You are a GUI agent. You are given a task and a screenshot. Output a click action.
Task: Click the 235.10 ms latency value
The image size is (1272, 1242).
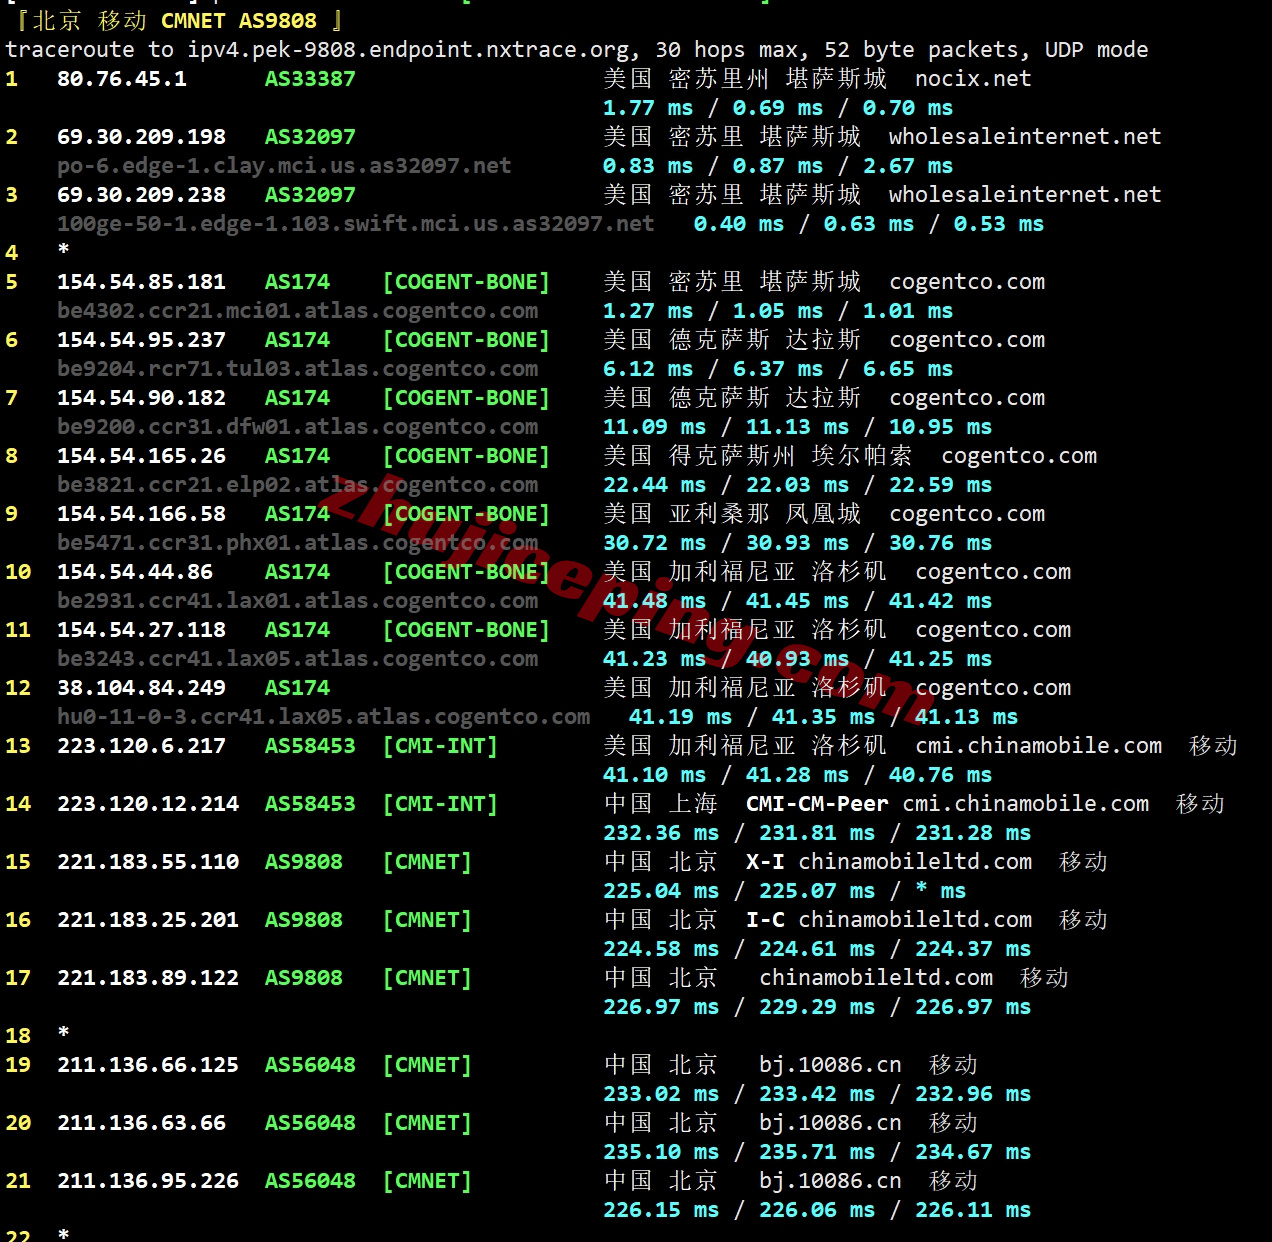660,1152
